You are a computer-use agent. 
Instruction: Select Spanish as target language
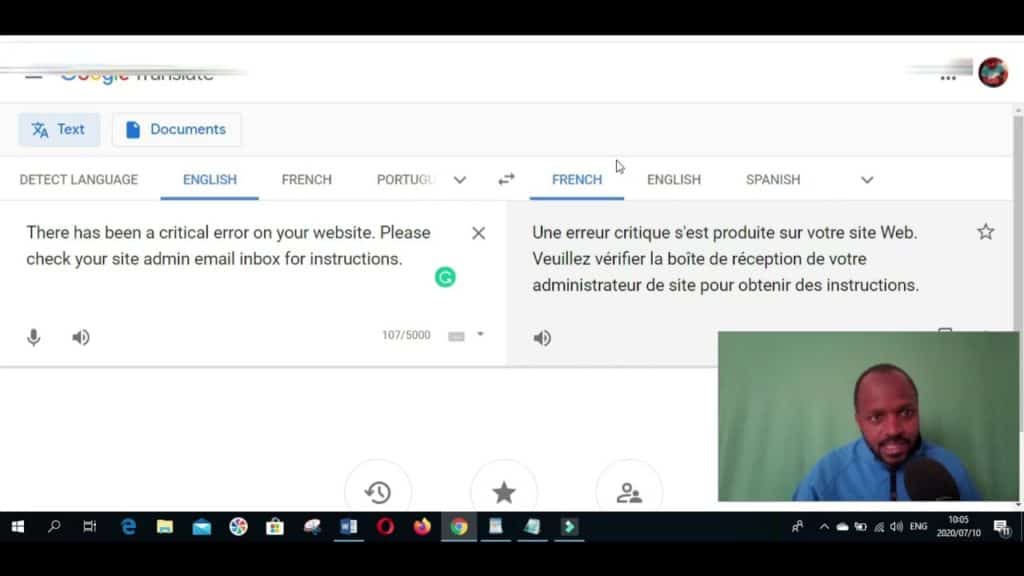(773, 180)
